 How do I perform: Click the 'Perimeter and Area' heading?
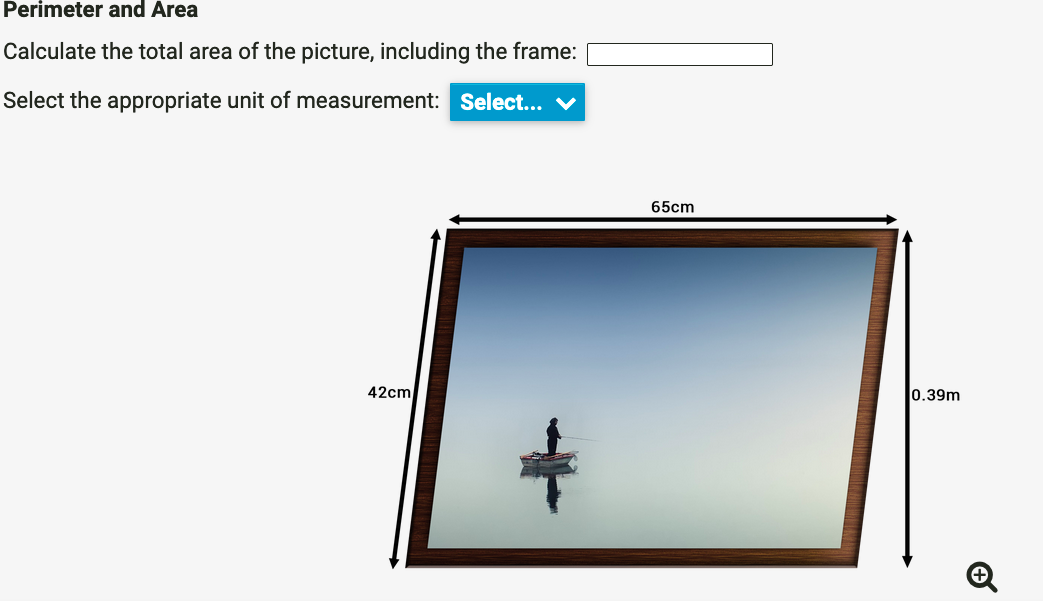click(x=99, y=11)
